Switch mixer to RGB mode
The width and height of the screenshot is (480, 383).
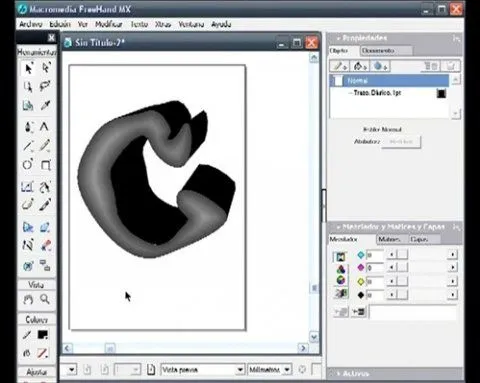[340, 269]
